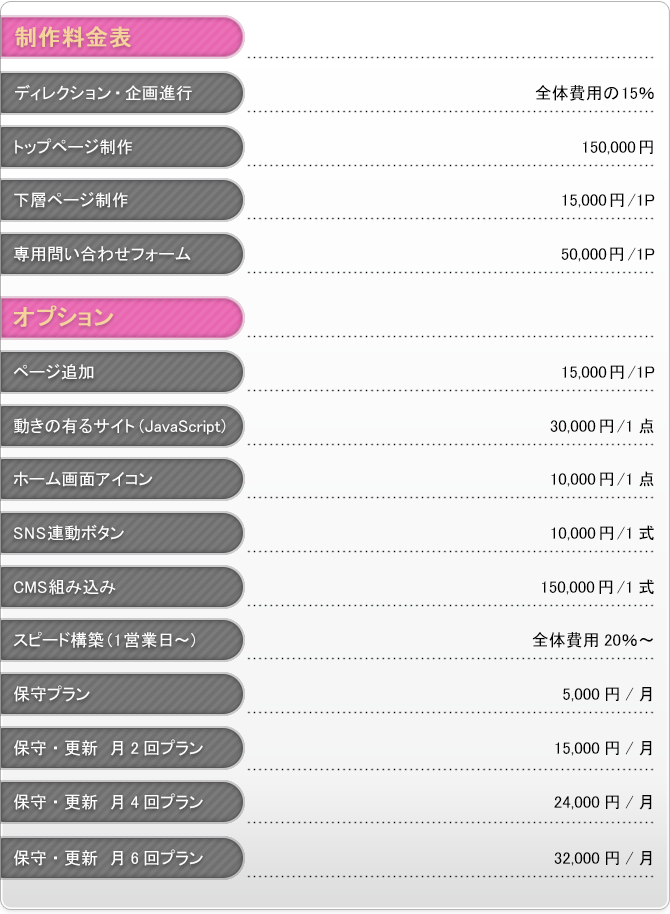Click the 150,000円/1式 CMS price

[597, 587]
